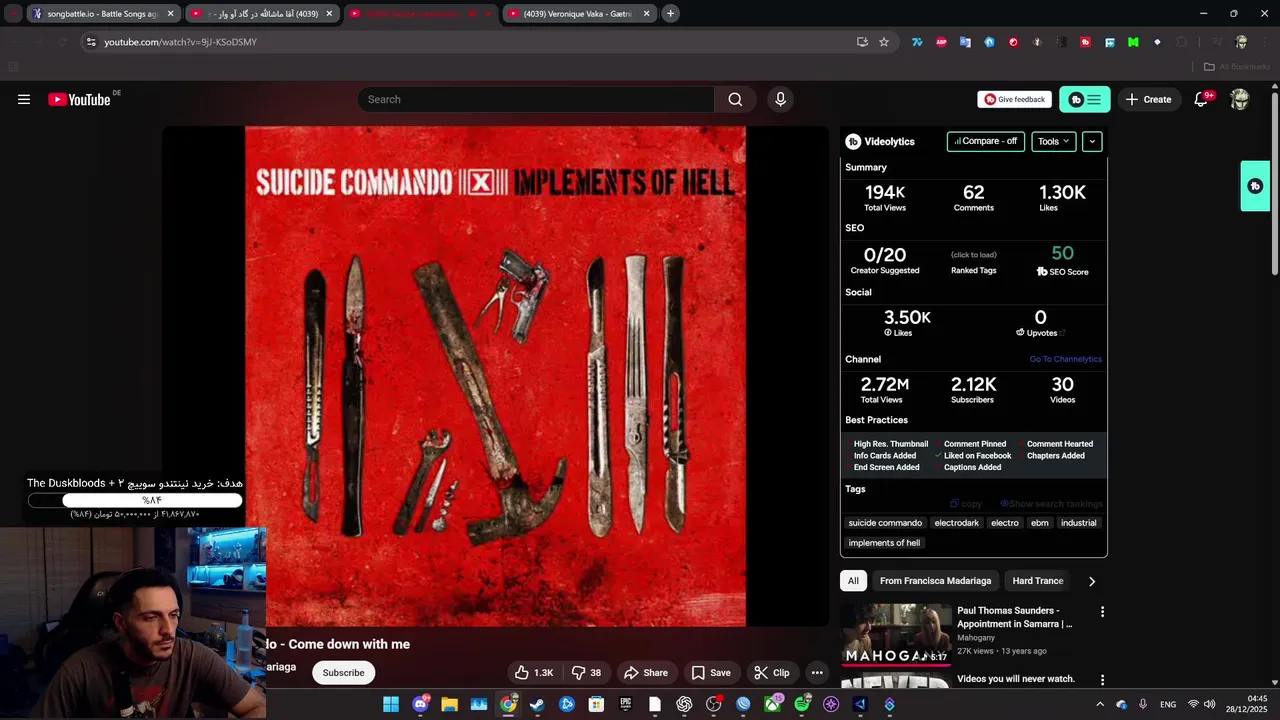The width and height of the screenshot is (1280, 720).
Task: Open the AdBlock Plus extension icon
Action: (x=941, y=42)
